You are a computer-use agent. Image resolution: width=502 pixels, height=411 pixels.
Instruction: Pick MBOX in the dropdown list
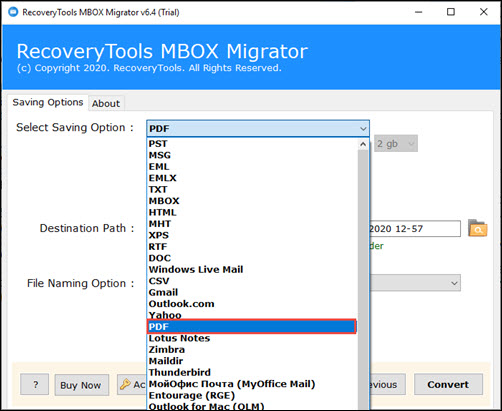pos(252,201)
